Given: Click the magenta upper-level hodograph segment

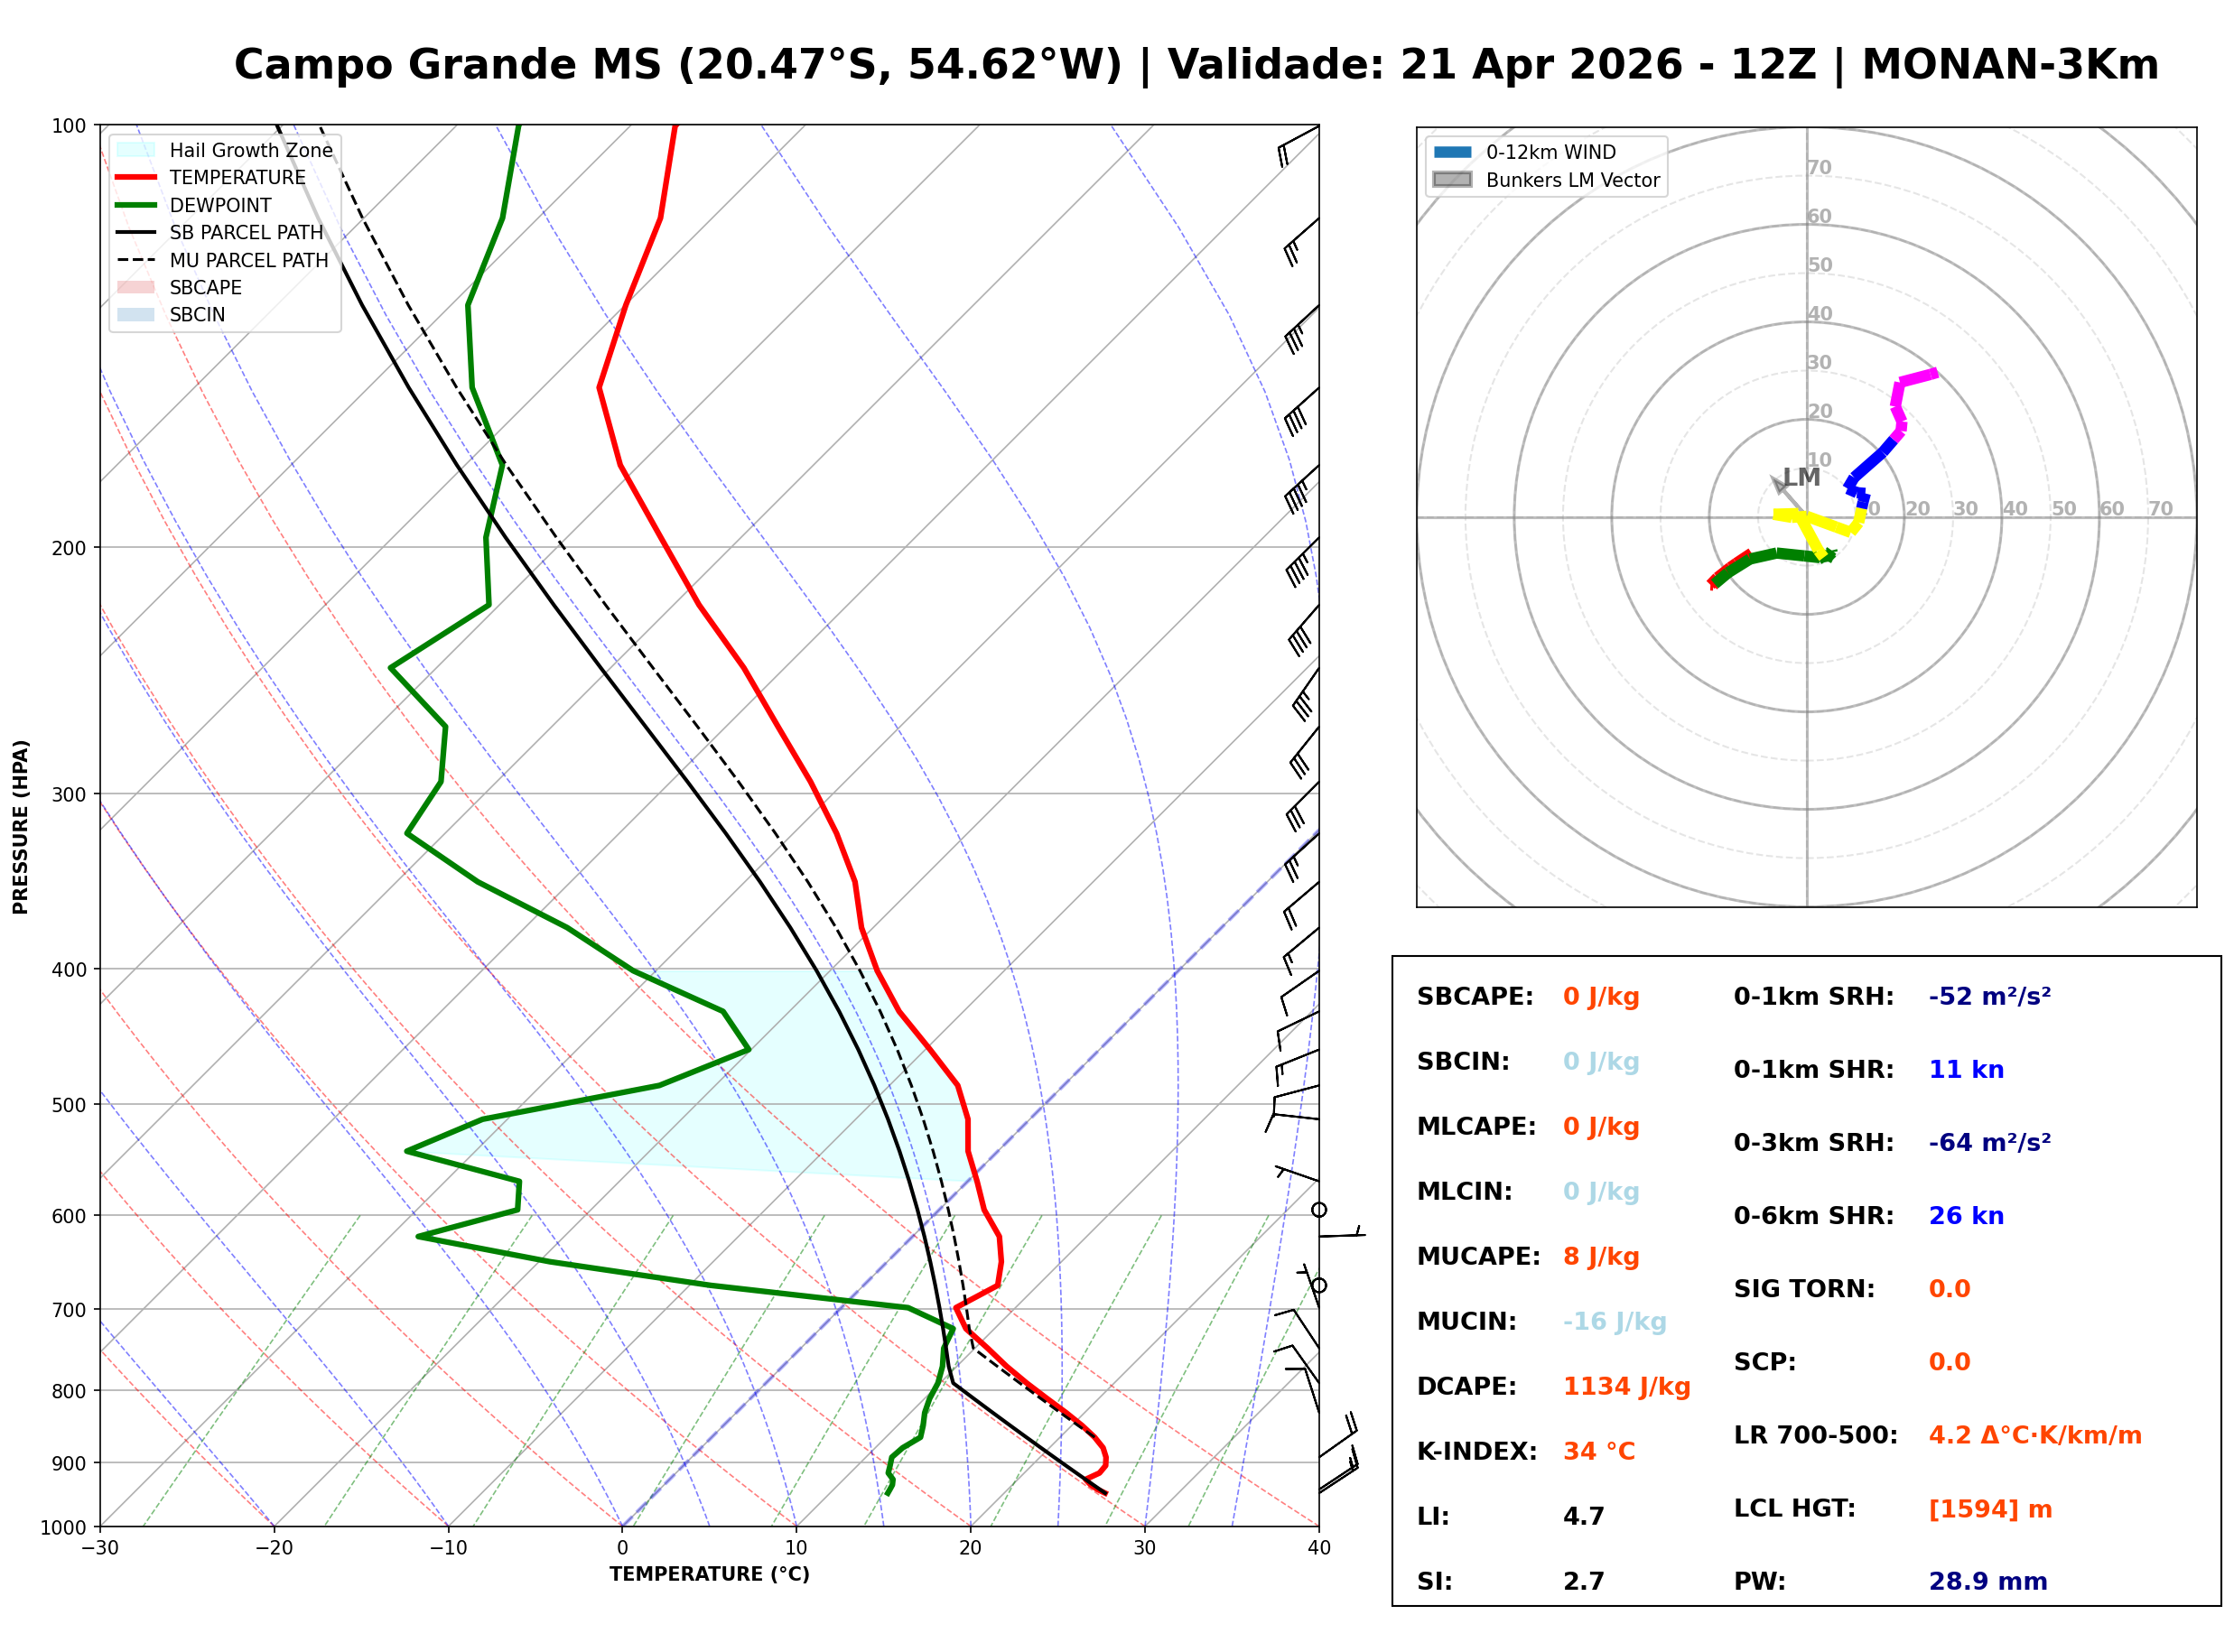Looking at the screenshot, I should click(1918, 378).
